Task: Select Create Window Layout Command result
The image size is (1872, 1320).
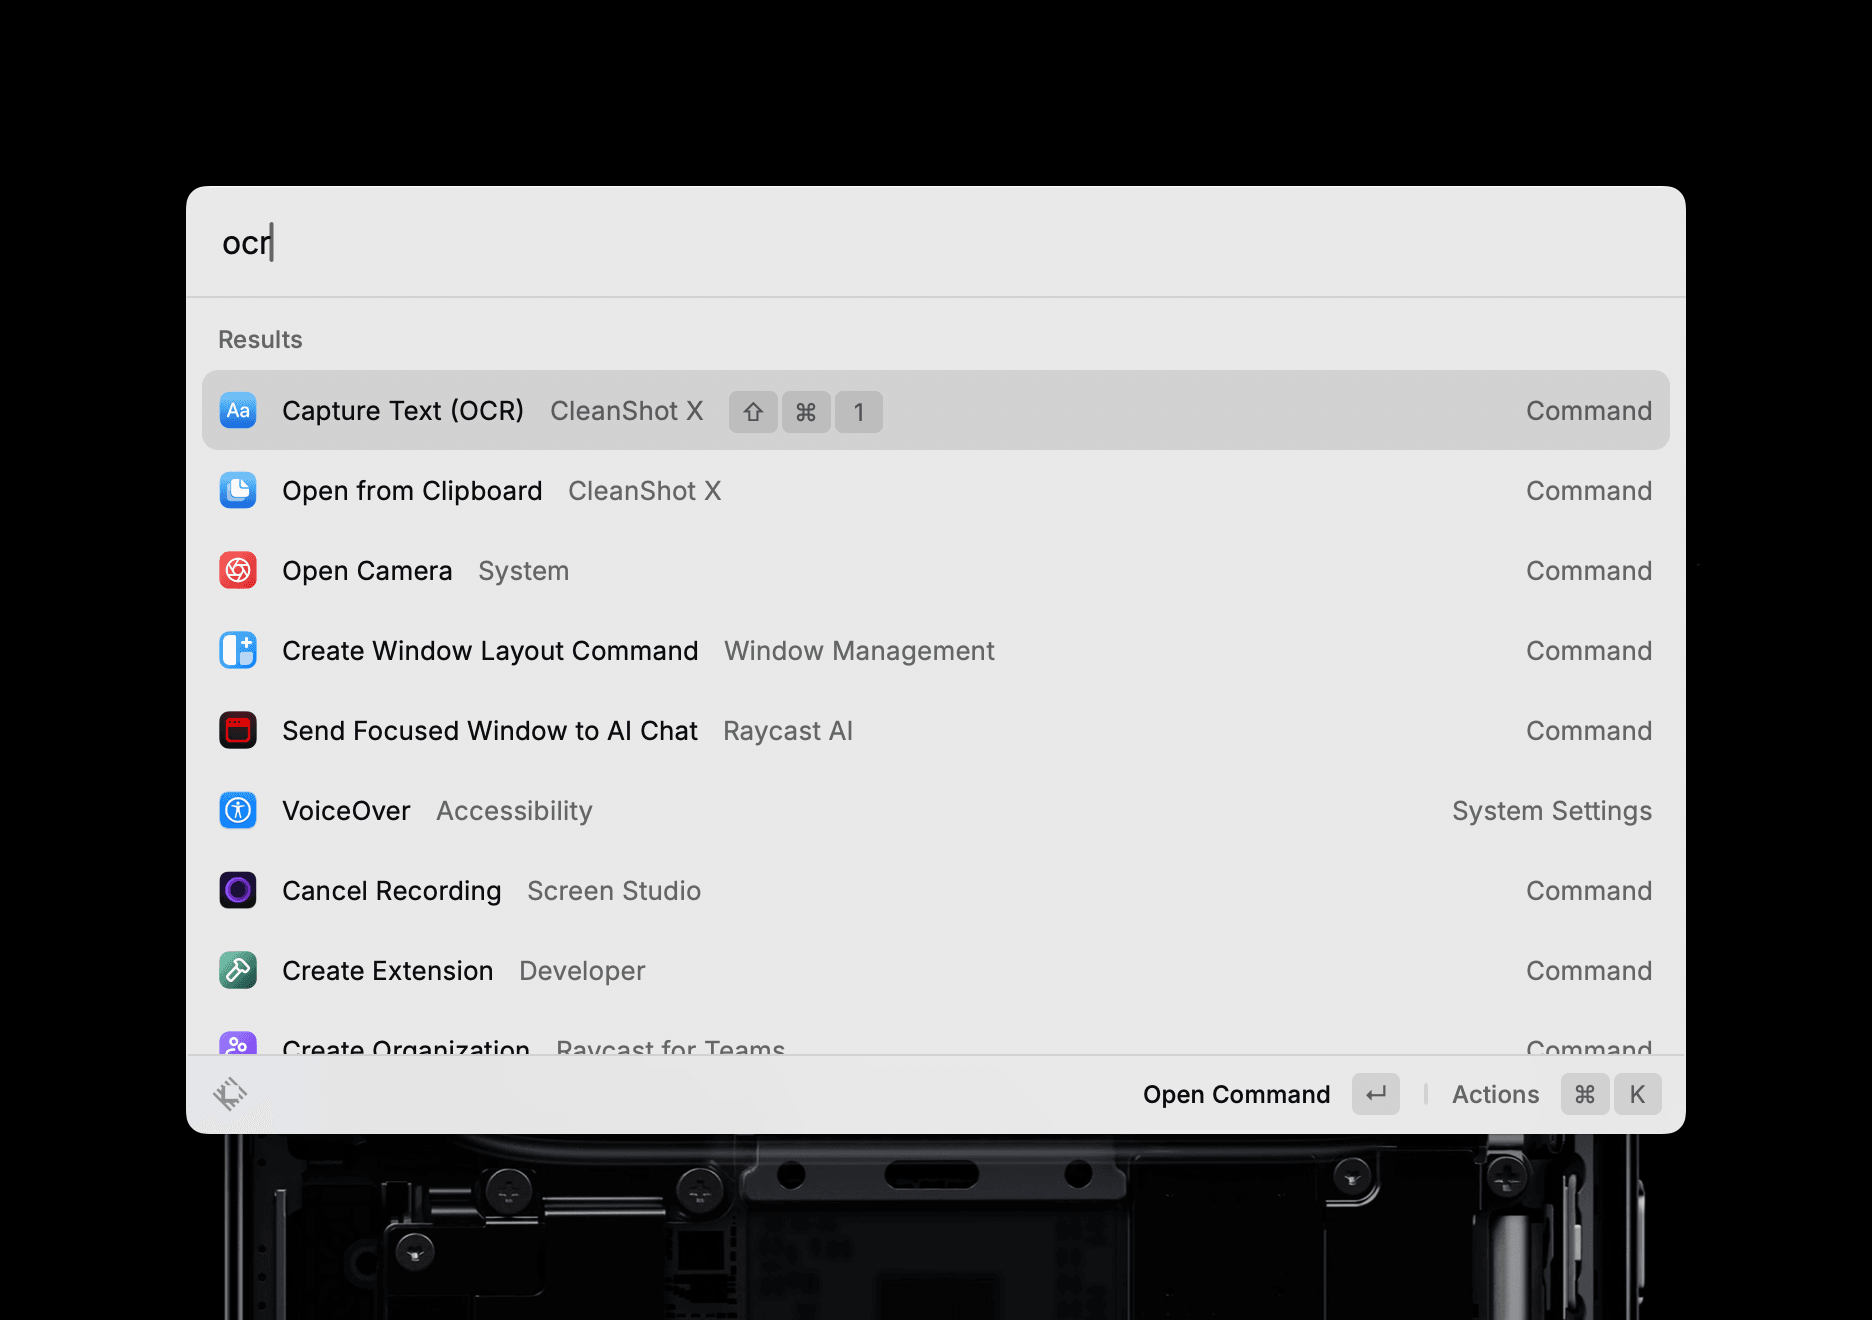Action: [936, 650]
